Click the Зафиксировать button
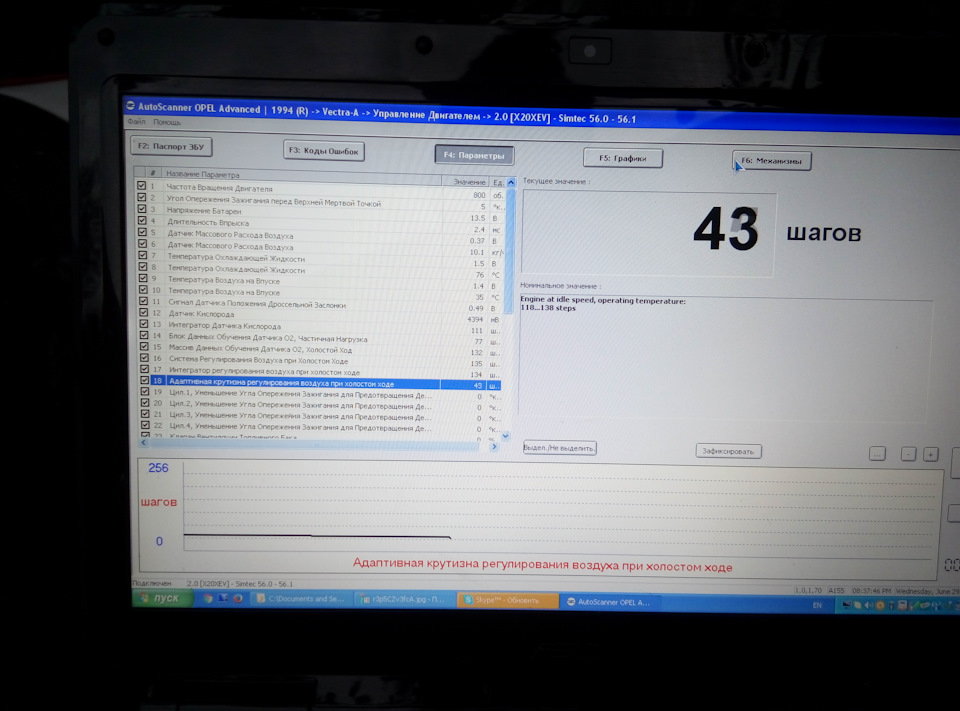Image resolution: width=960 pixels, height=711 pixels. [728, 451]
